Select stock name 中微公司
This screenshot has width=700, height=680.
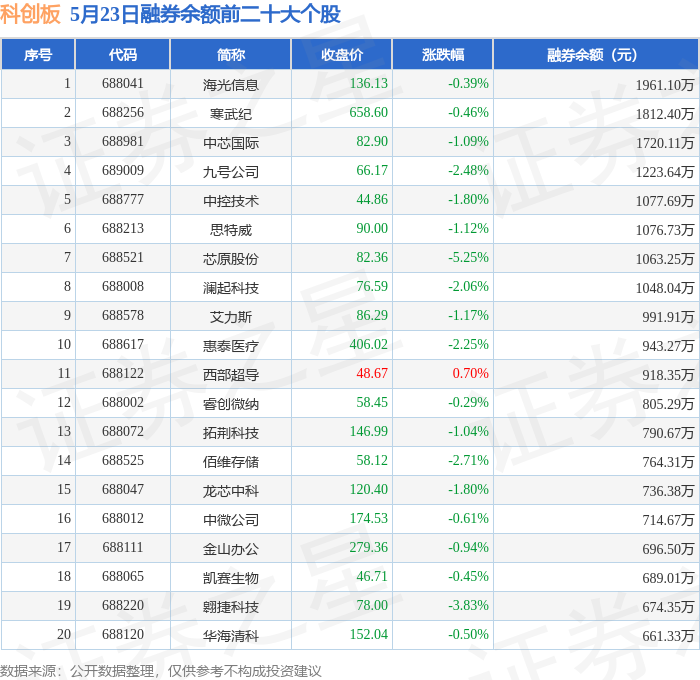(x=231, y=520)
